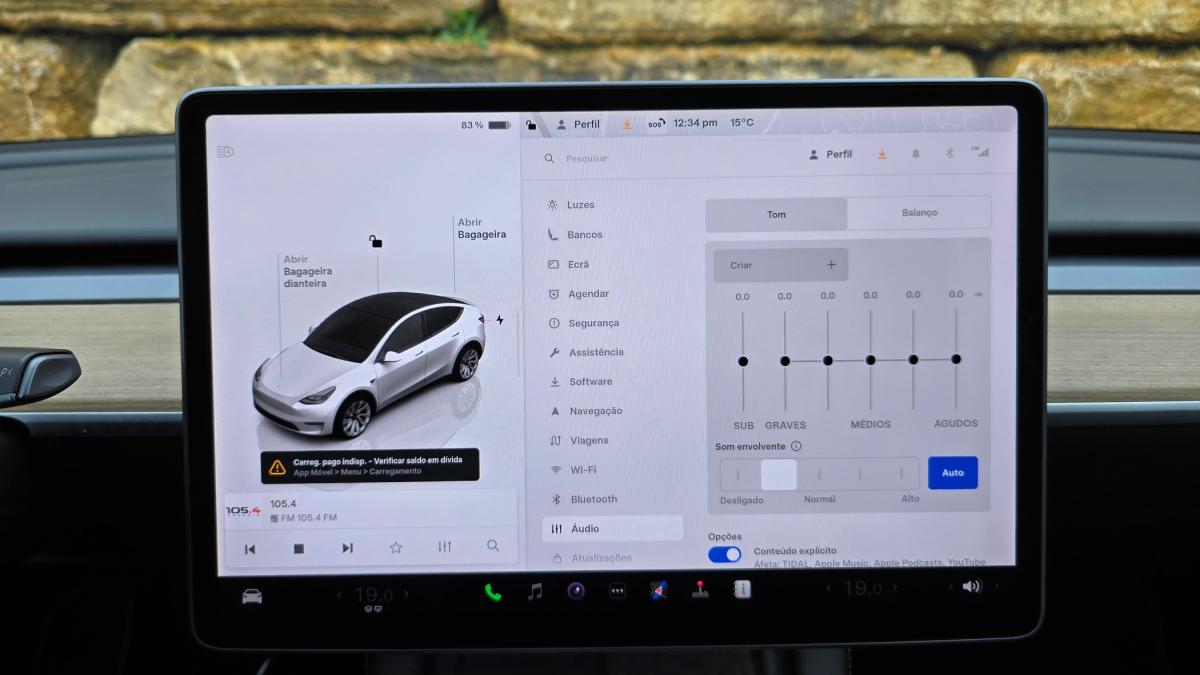1200x675 pixels.
Task: Increase driver temperature with right chevron
Action: [x=406, y=594]
